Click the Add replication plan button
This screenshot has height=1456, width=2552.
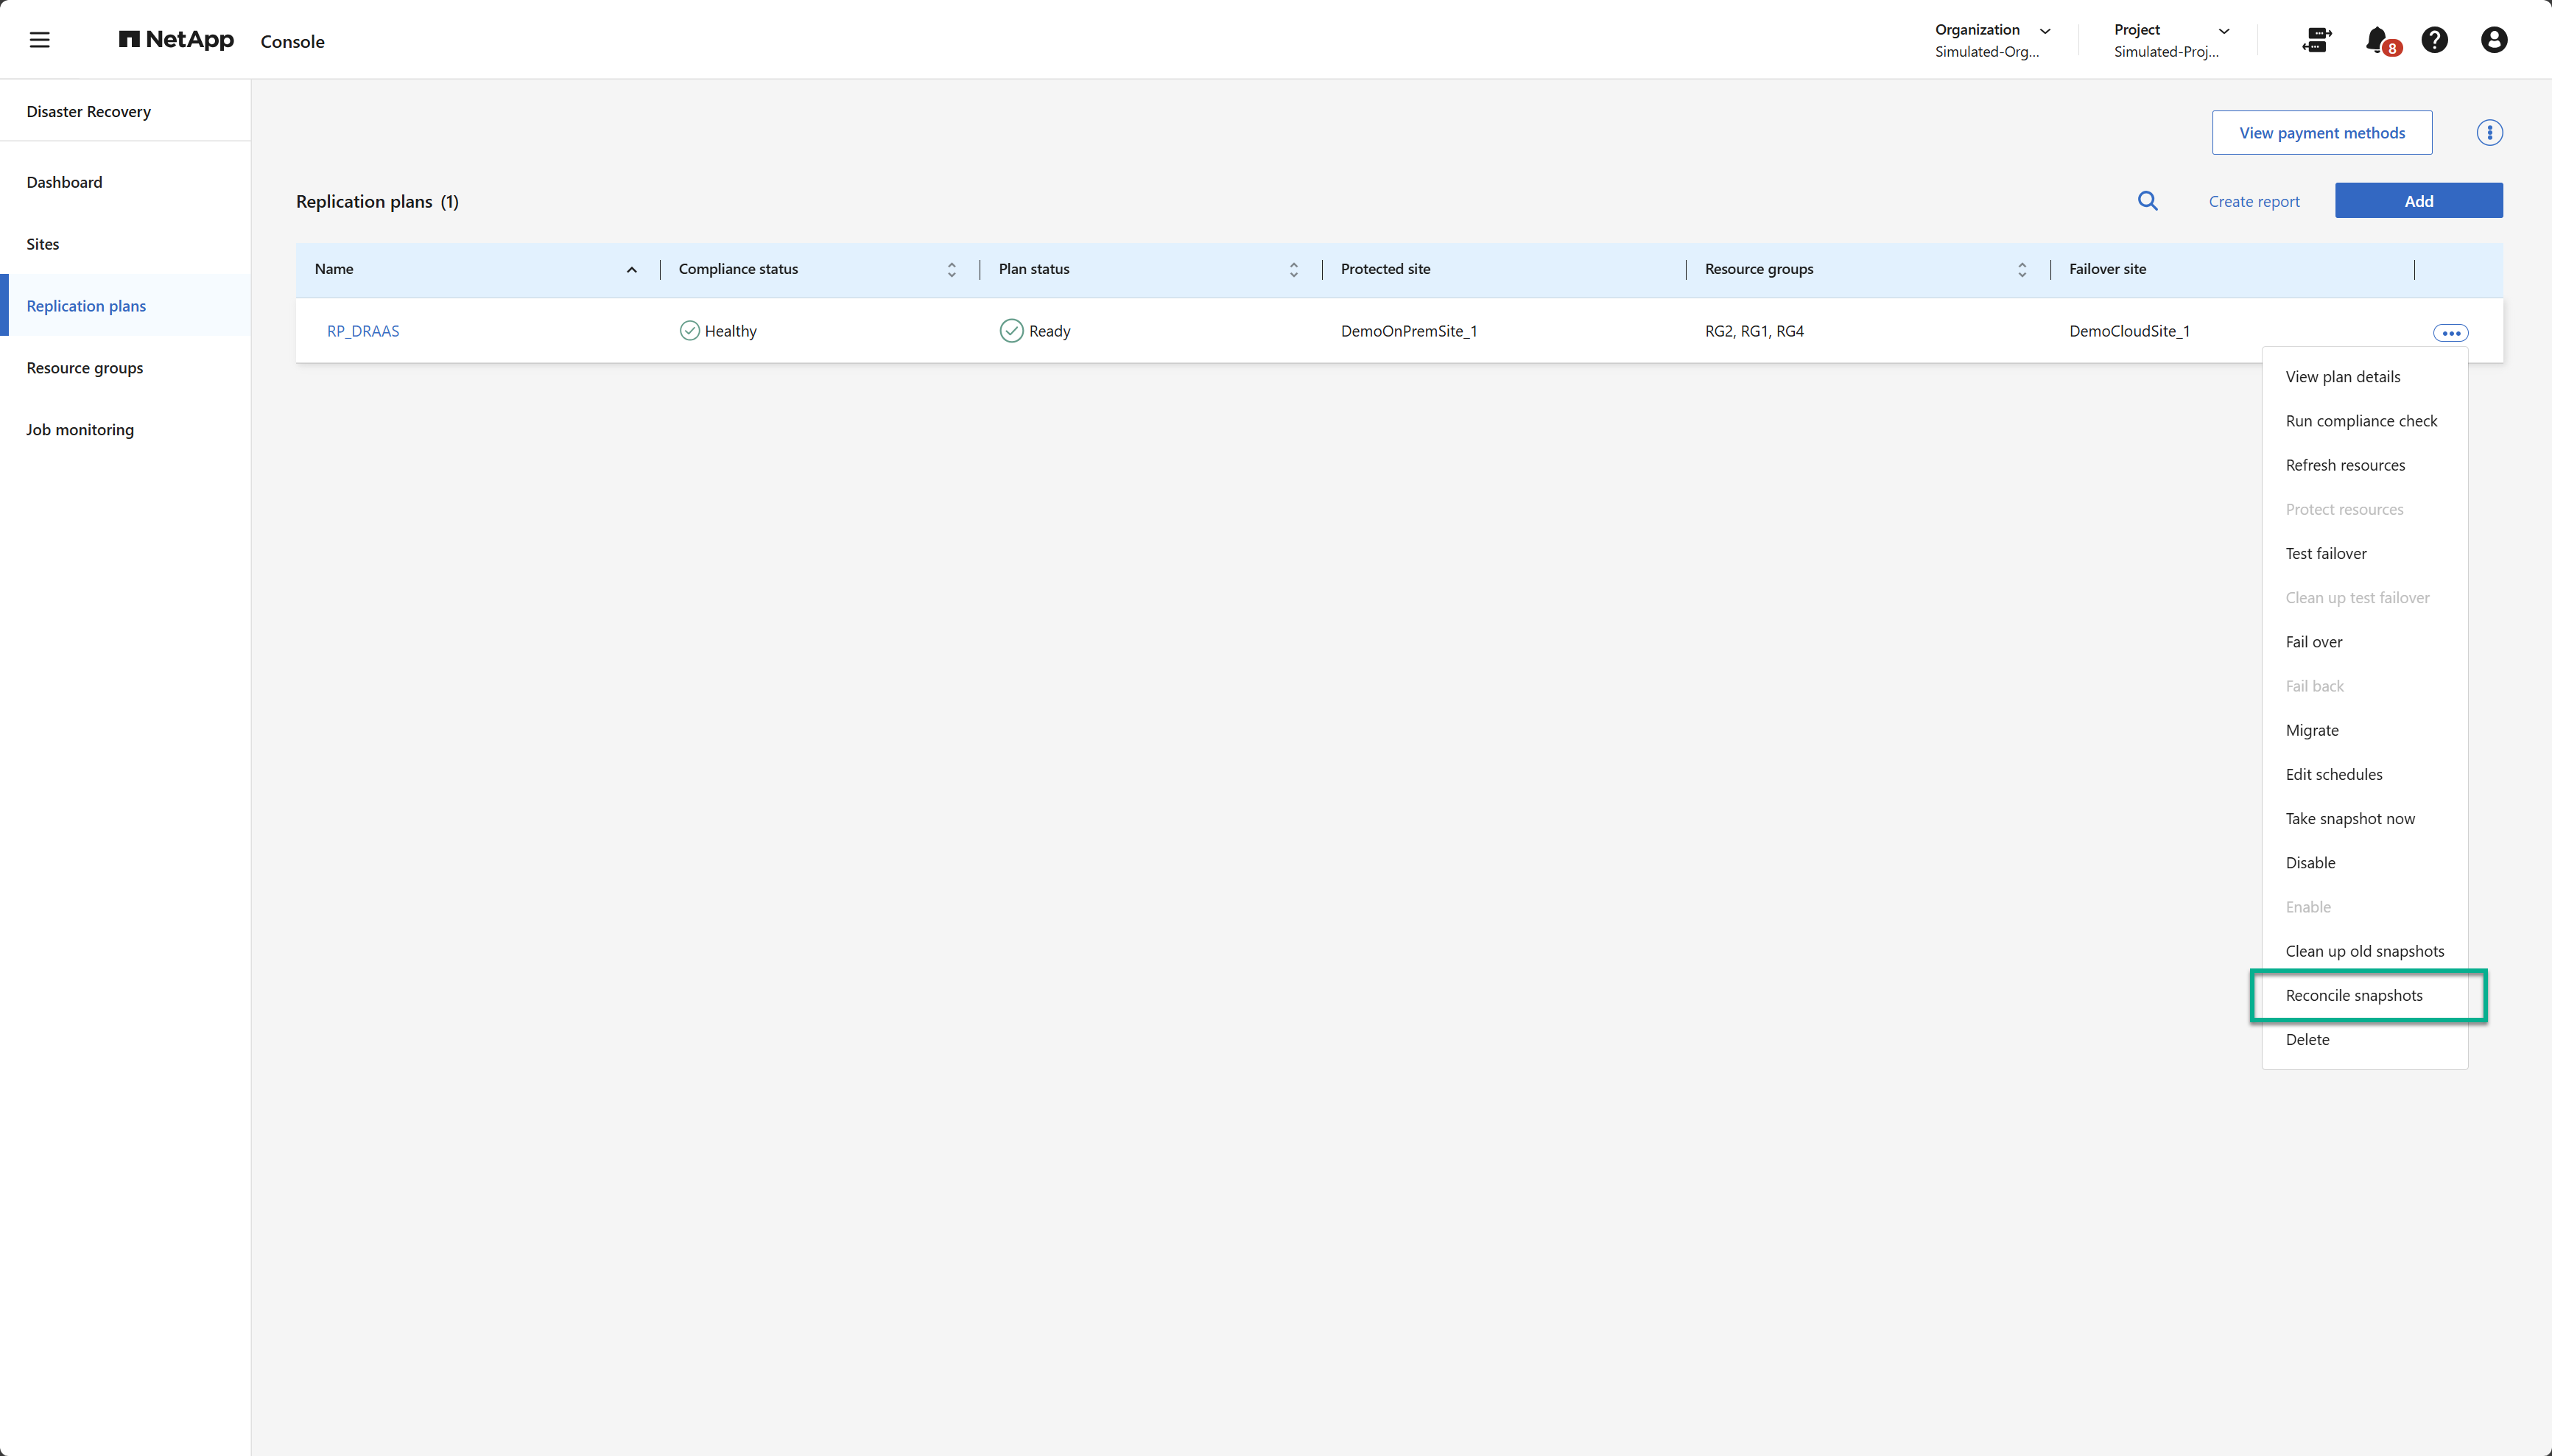coord(2418,201)
